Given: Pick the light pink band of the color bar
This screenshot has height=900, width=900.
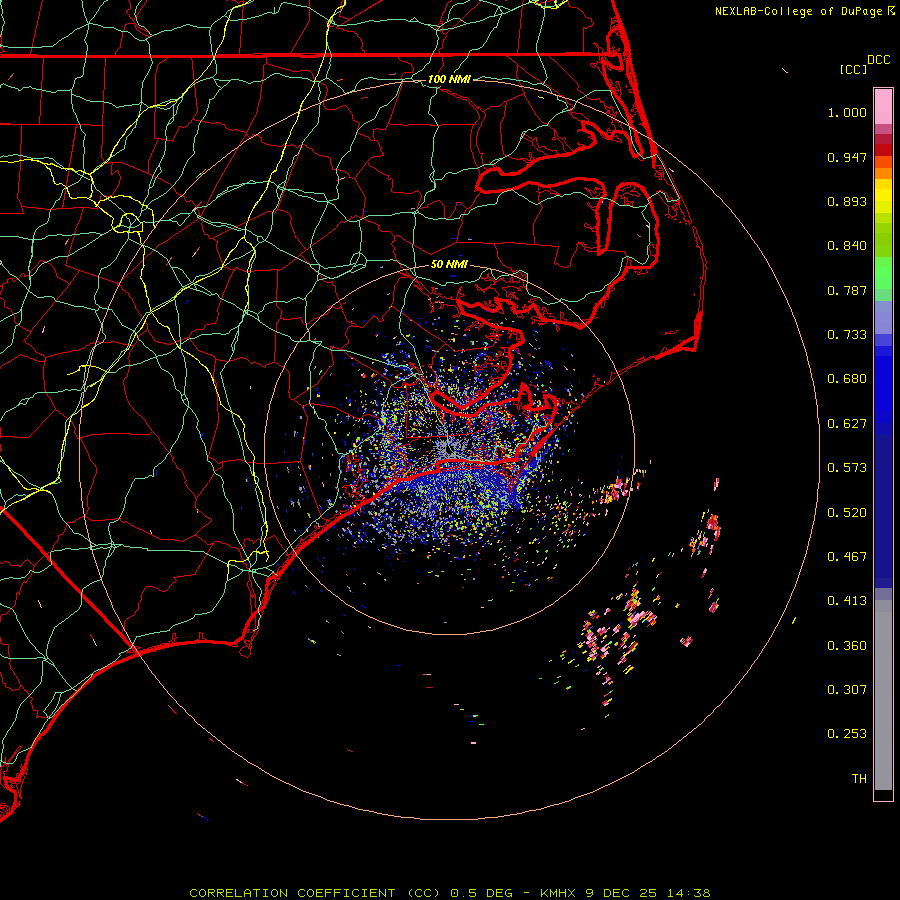Looking at the screenshot, I should [883, 107].
